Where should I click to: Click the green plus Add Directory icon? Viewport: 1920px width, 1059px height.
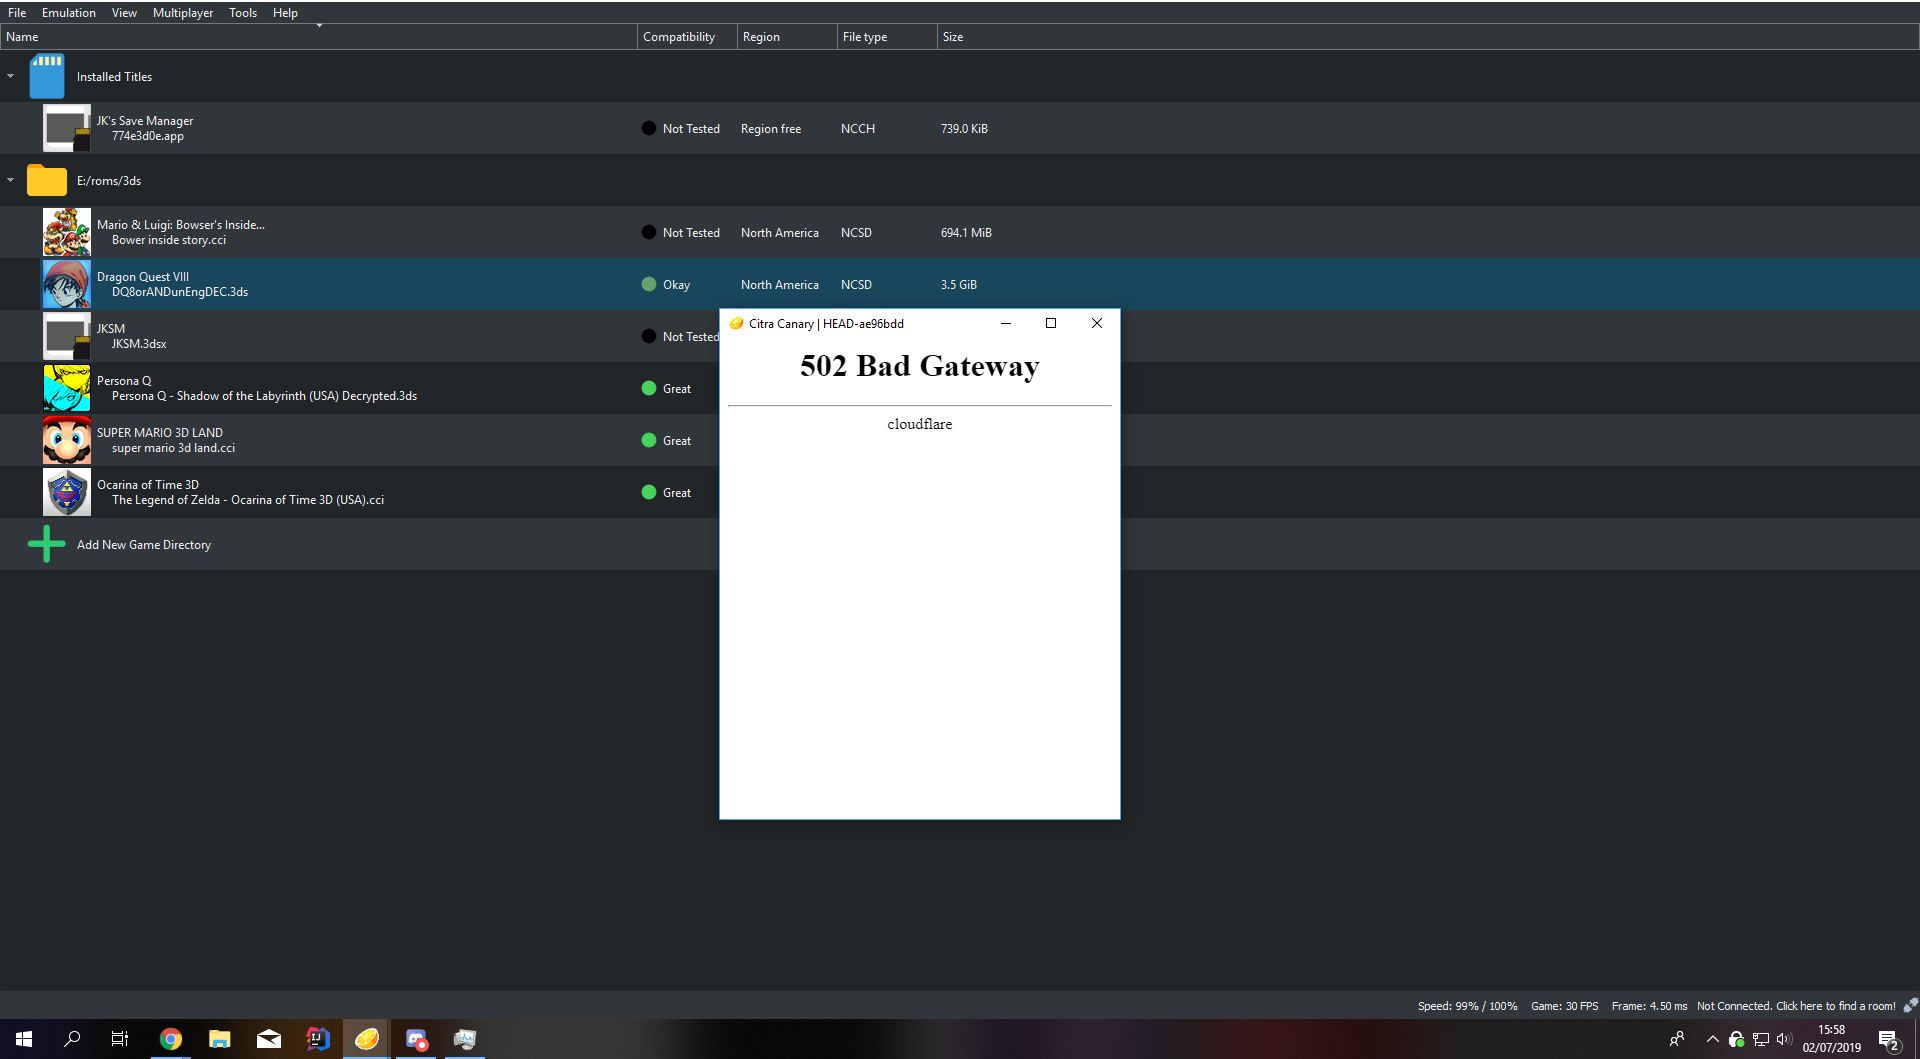(x=46, y=544)
